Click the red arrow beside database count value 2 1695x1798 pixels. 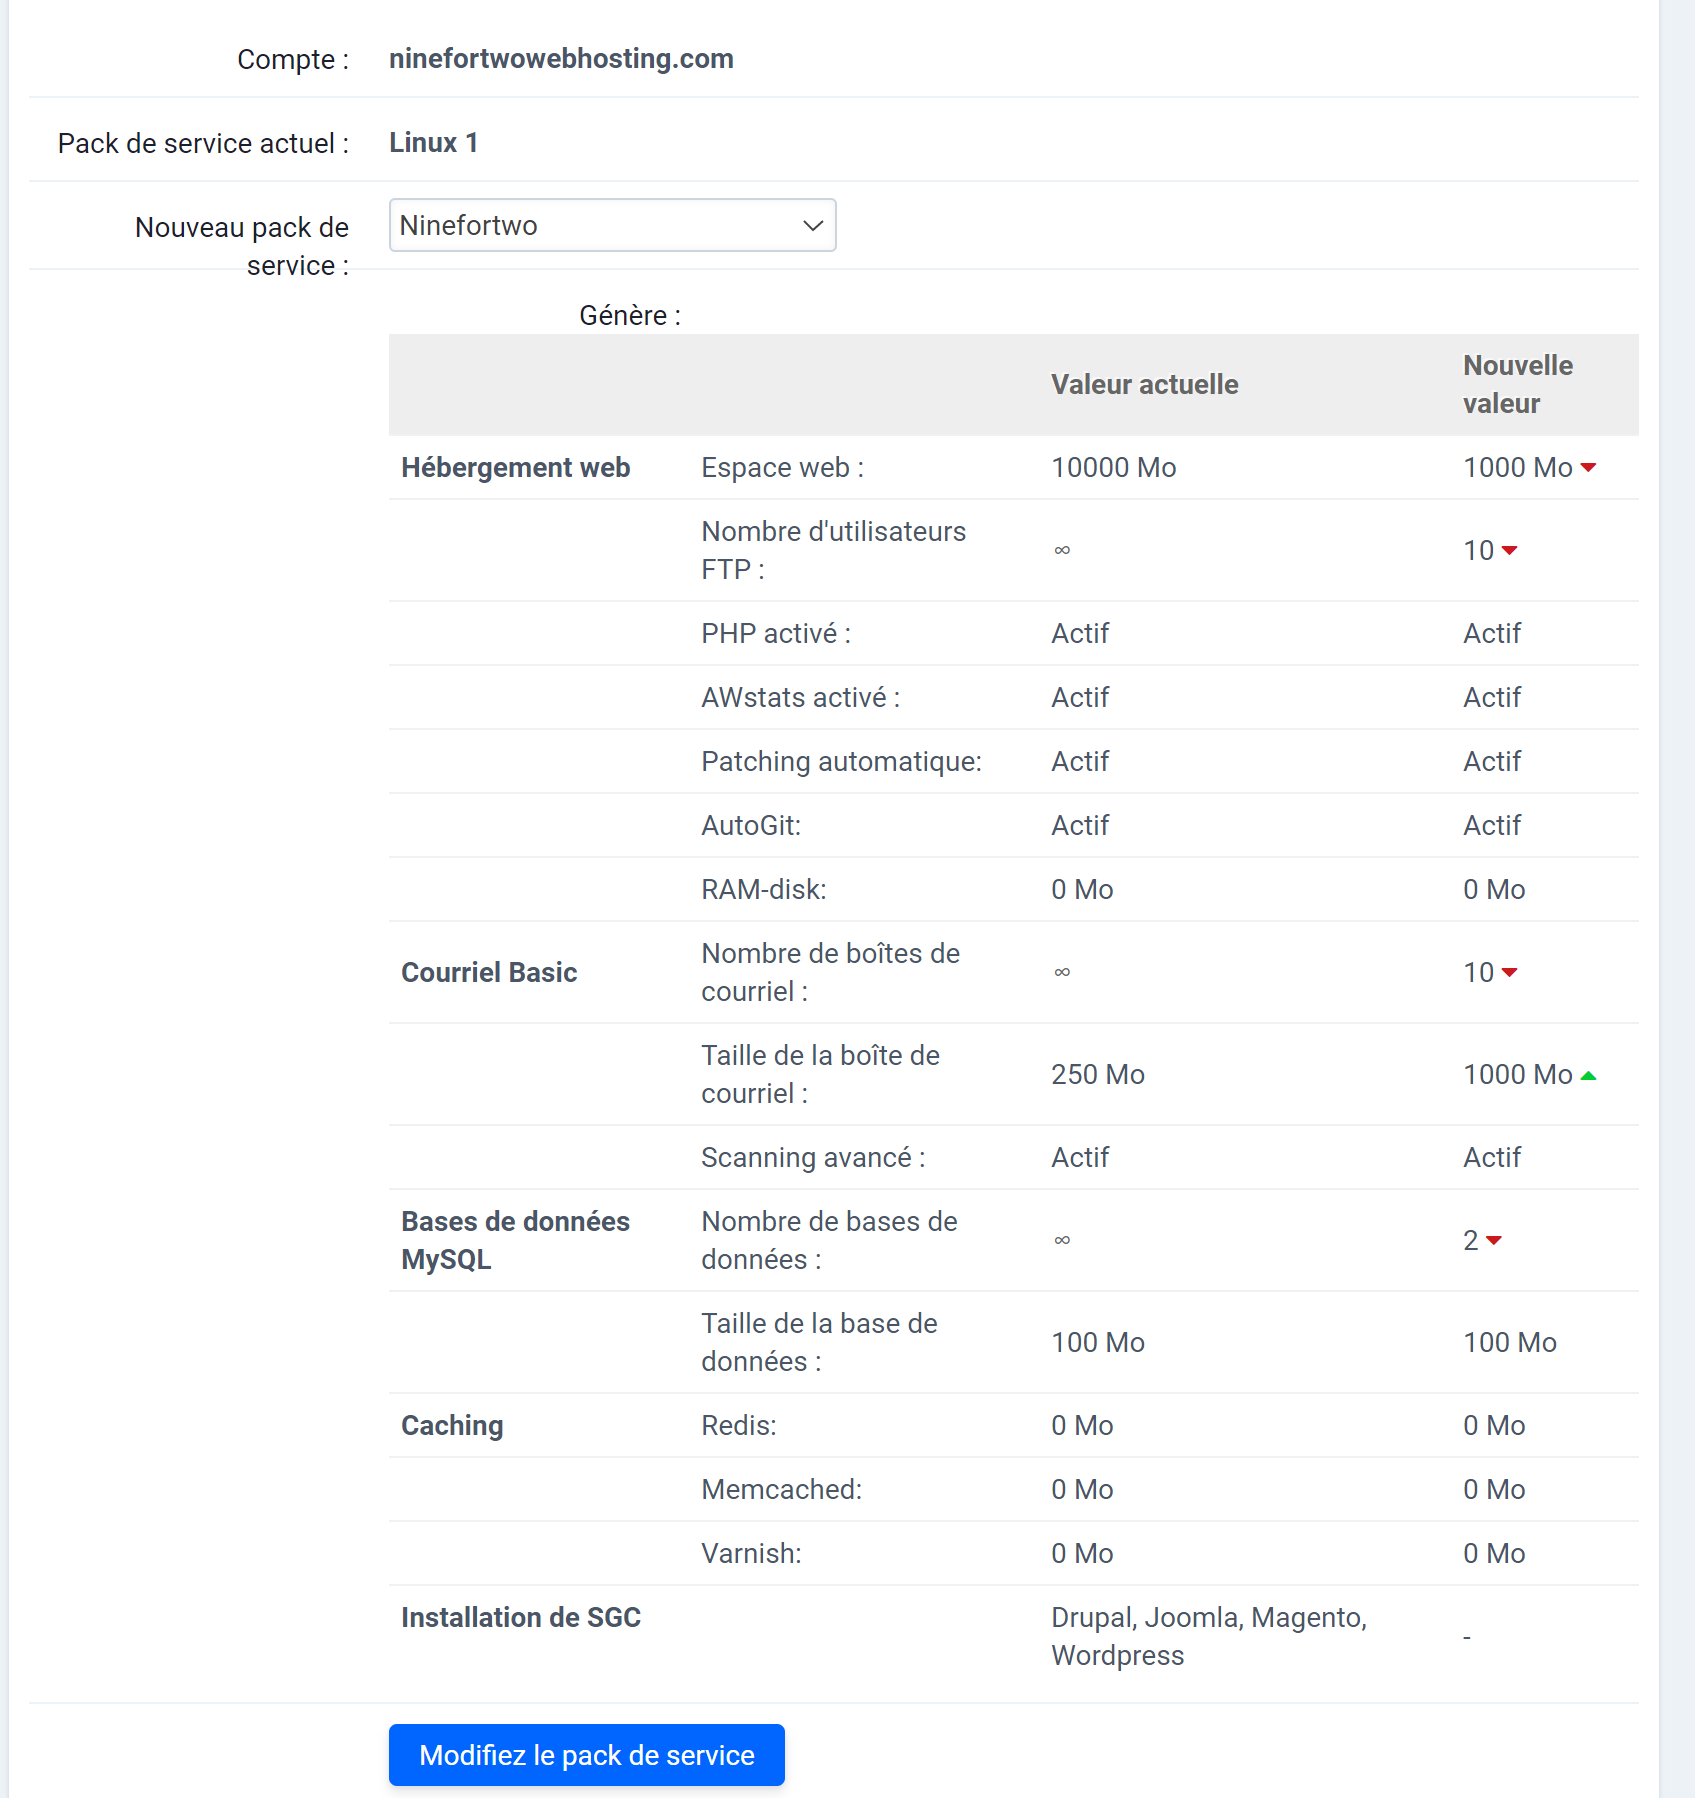[x=1496, y=1241]
